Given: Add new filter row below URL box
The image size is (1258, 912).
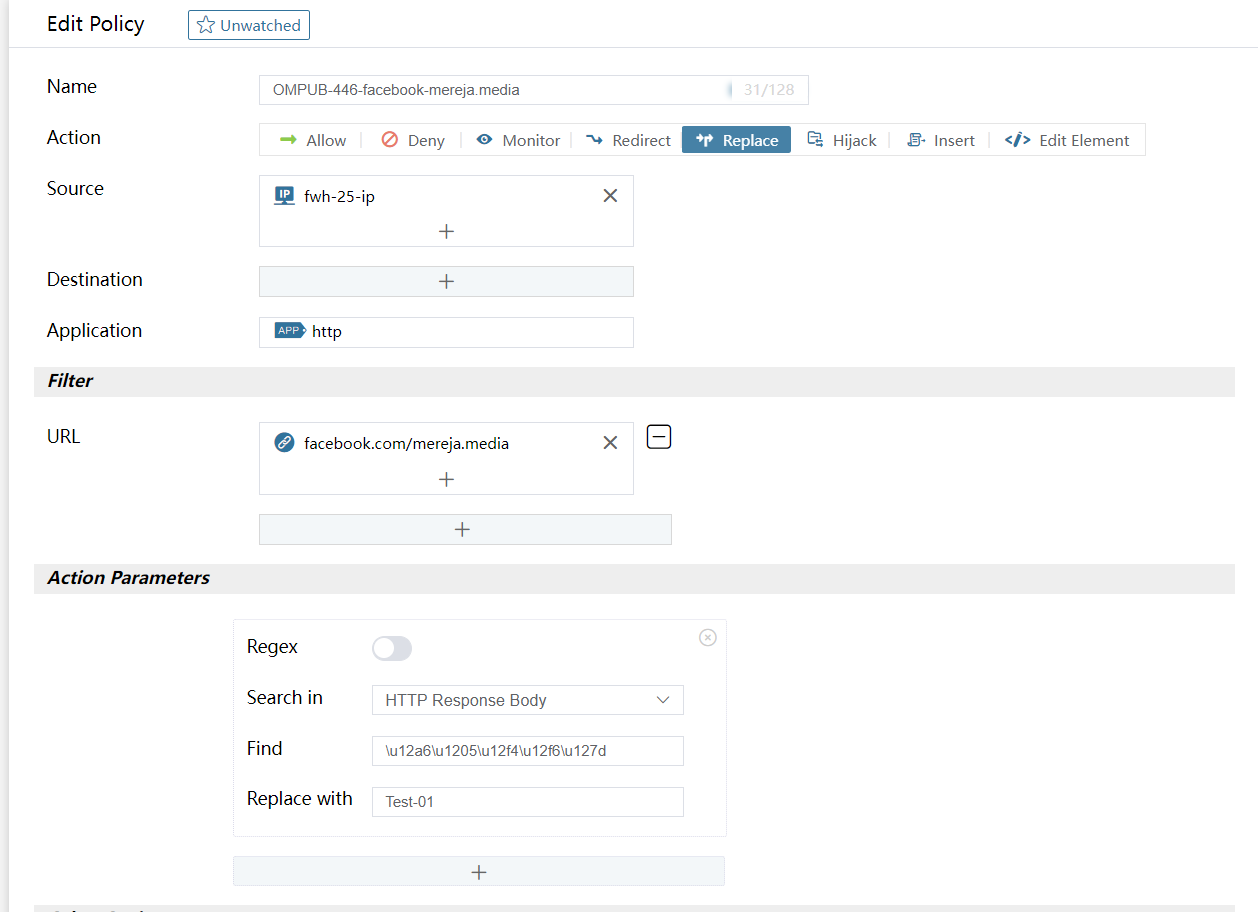Looking at the screenshot, I should click(462, 530).
